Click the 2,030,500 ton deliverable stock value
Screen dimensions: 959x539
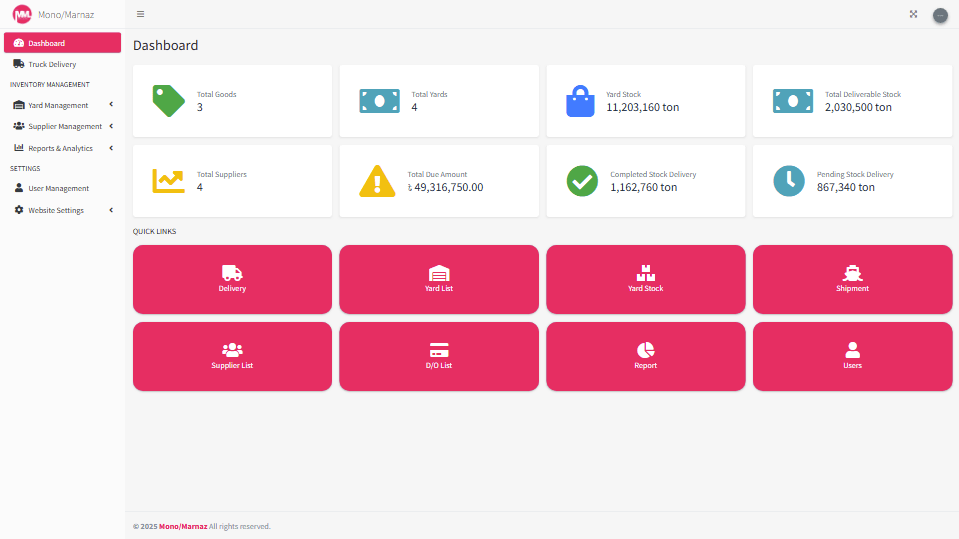858,107
